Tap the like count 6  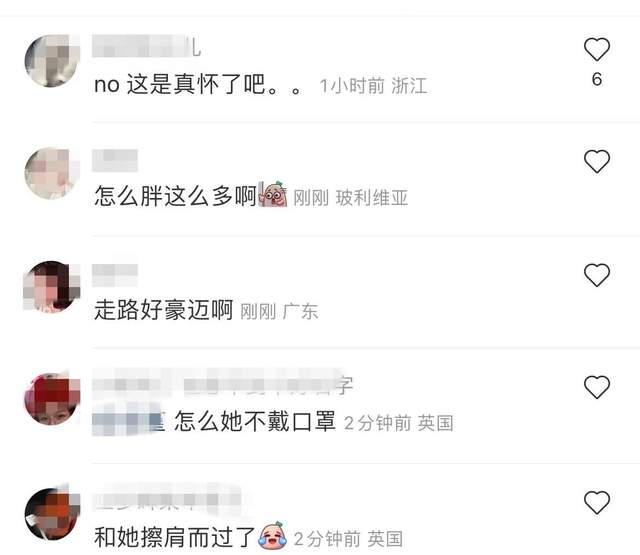tap(597, 79)
